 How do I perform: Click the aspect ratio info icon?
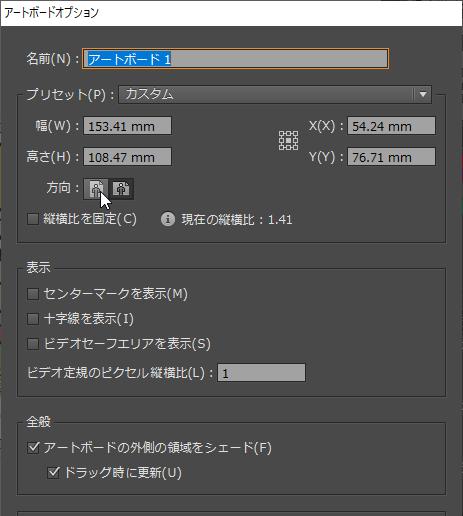(x=168, y=219)
